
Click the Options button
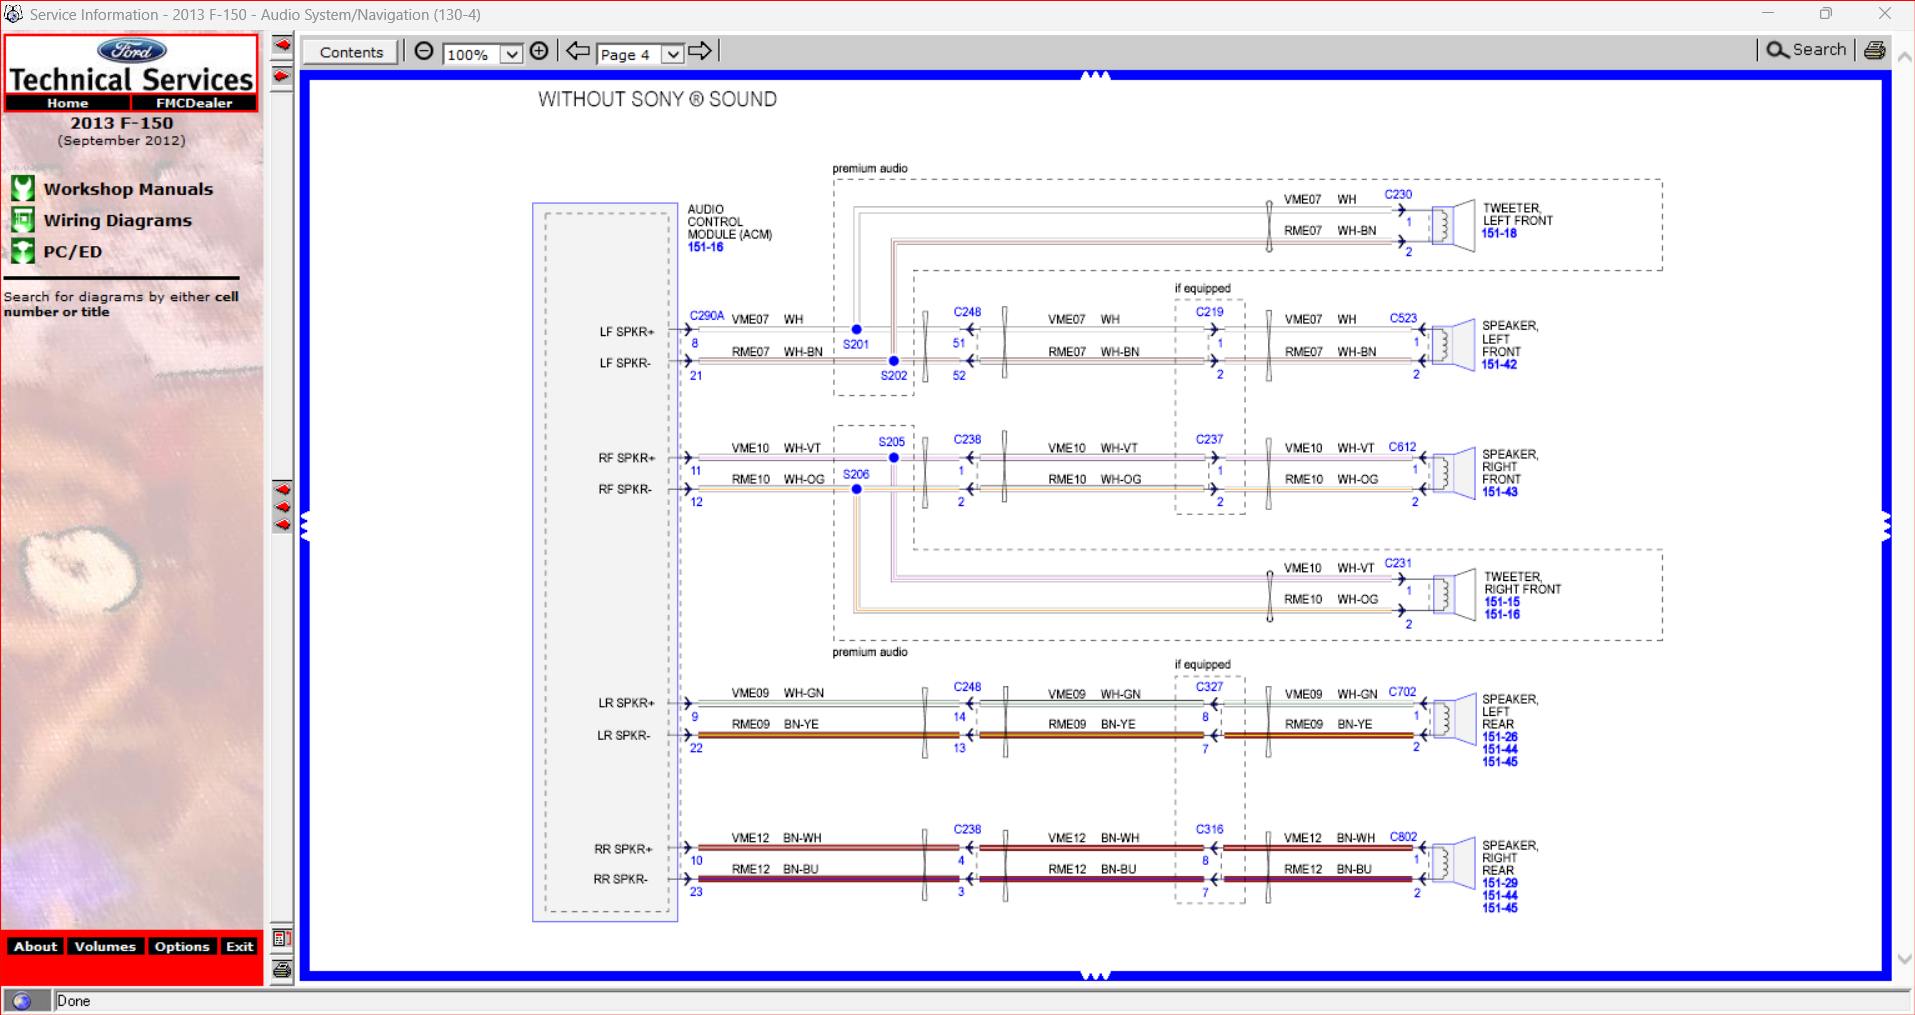[182, 946]
